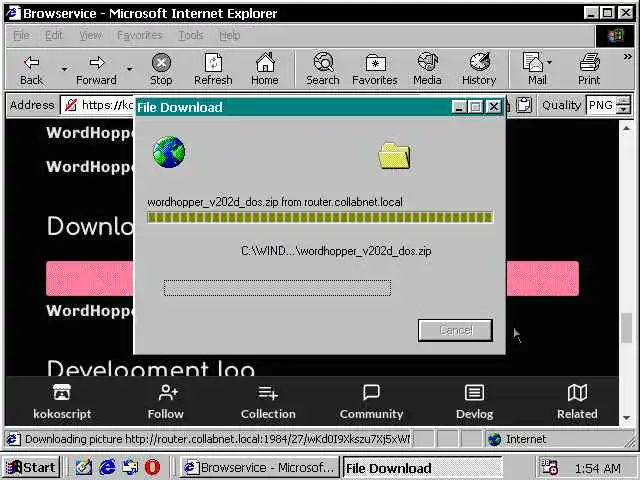Click into the Address URL field
The height and width of the screenshot is (480, 640).
(x=98, y=105)
